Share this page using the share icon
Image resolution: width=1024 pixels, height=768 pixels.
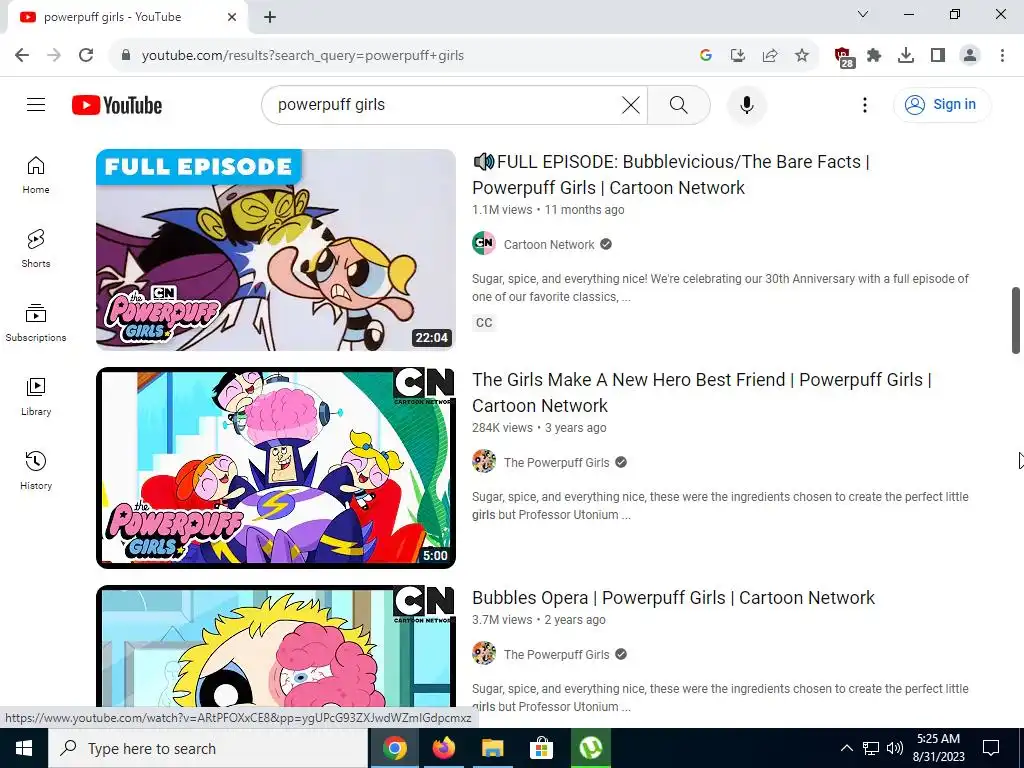point(770,55)
